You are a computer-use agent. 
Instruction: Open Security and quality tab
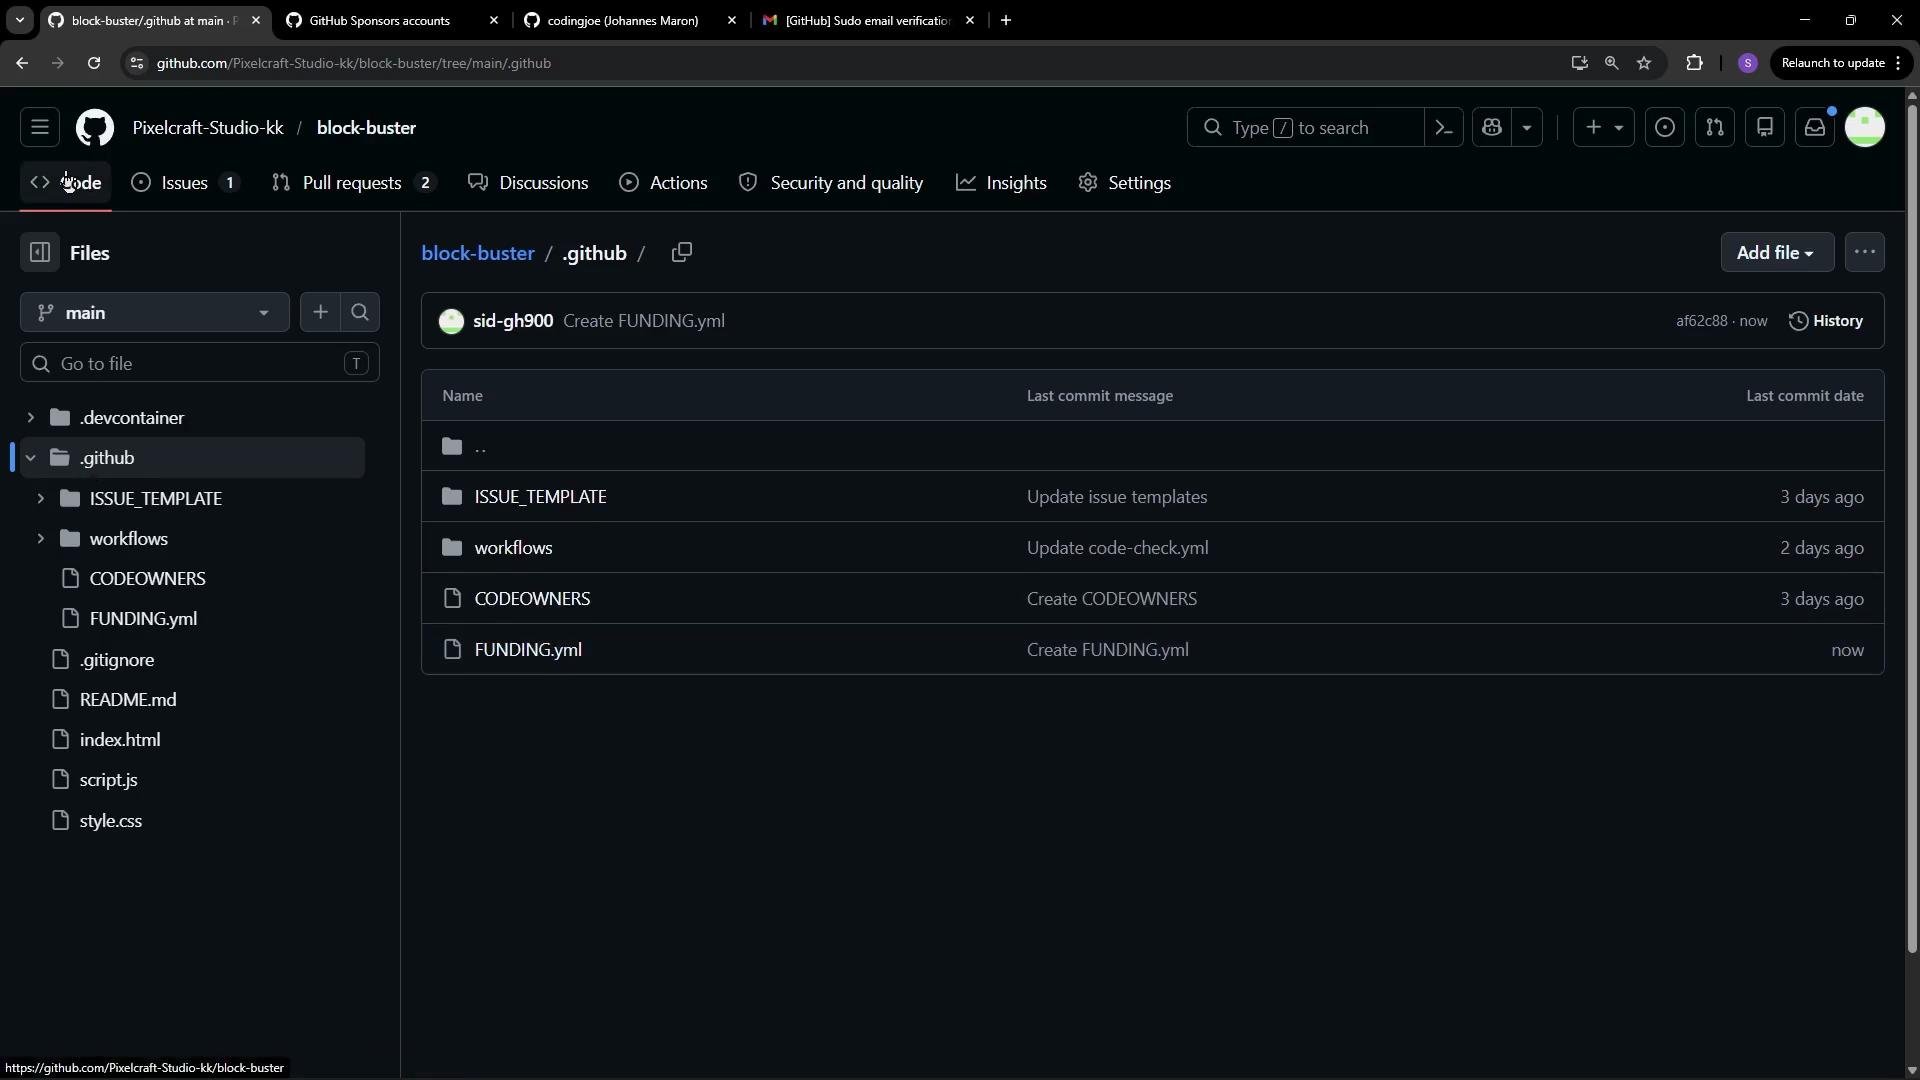[831, 183]
